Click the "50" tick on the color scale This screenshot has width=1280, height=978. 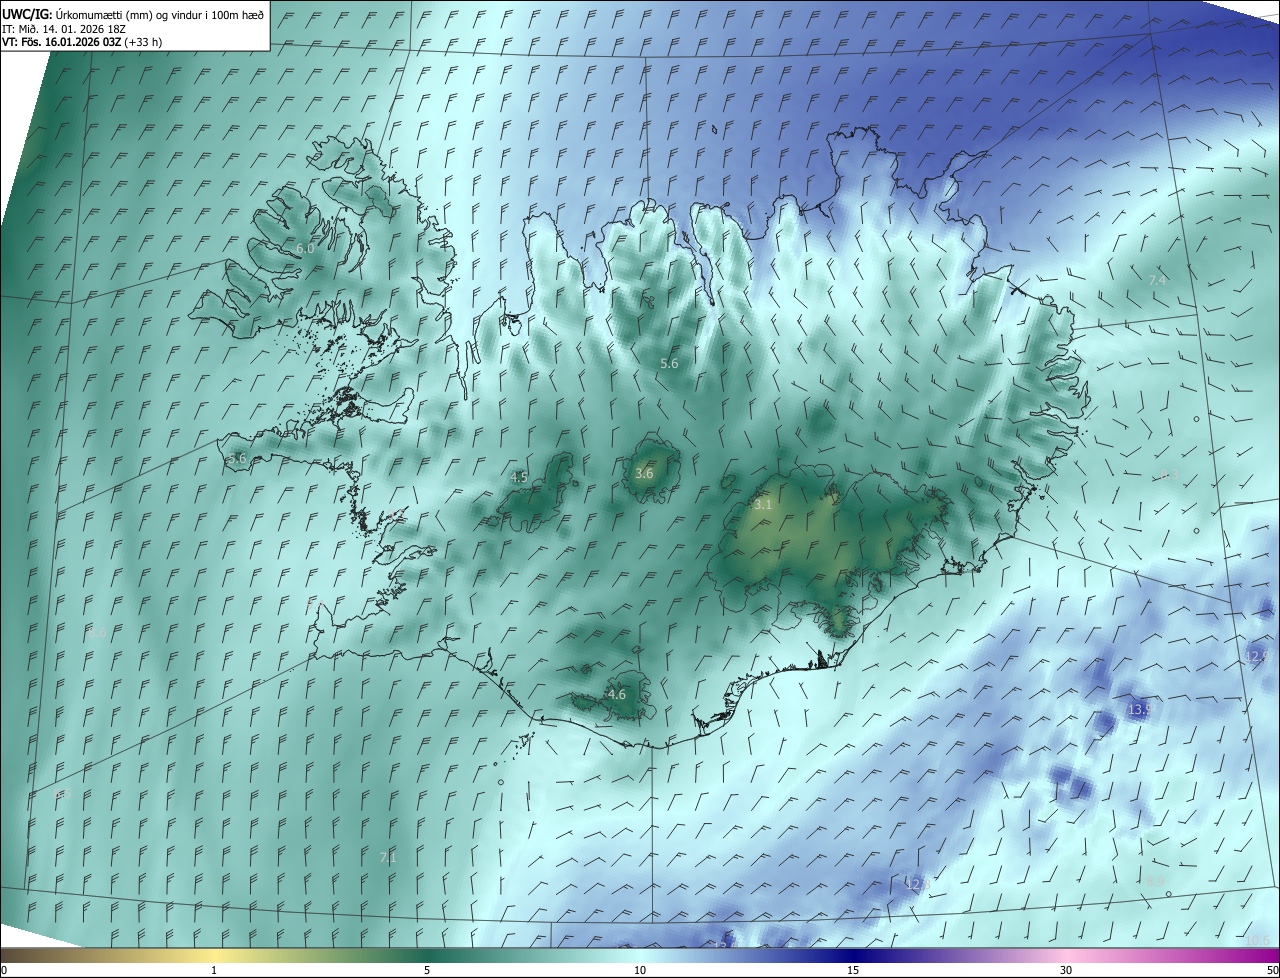pos(1272,971)
